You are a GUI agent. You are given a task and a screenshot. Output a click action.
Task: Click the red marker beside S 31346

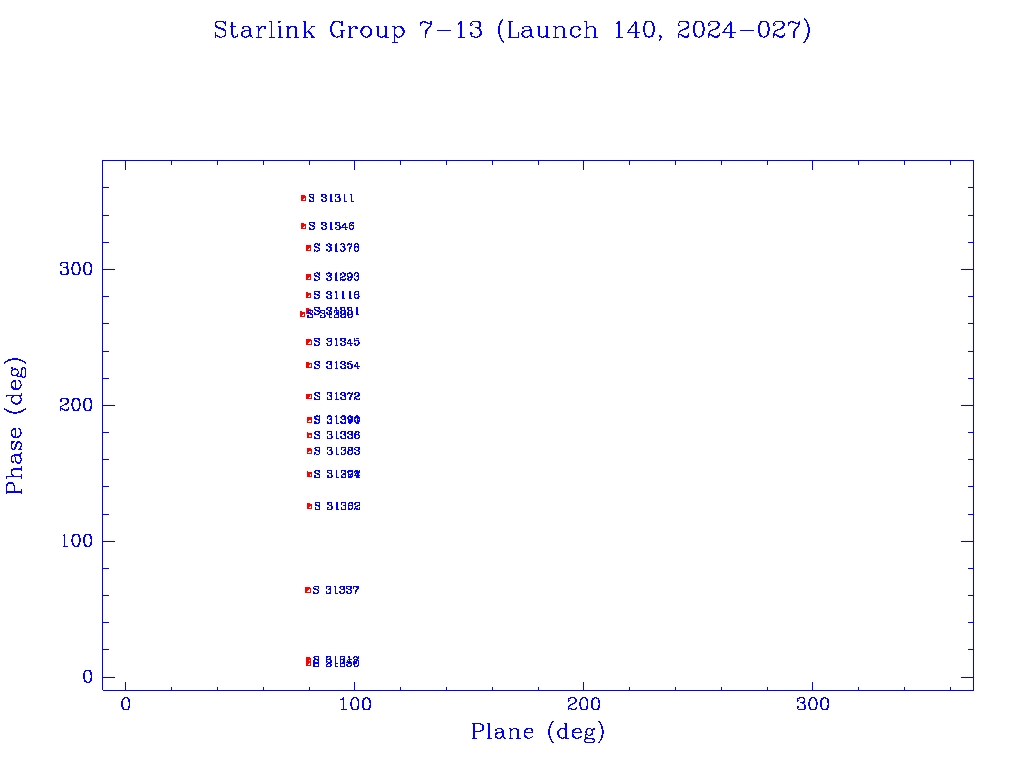[x=304, y=226]
